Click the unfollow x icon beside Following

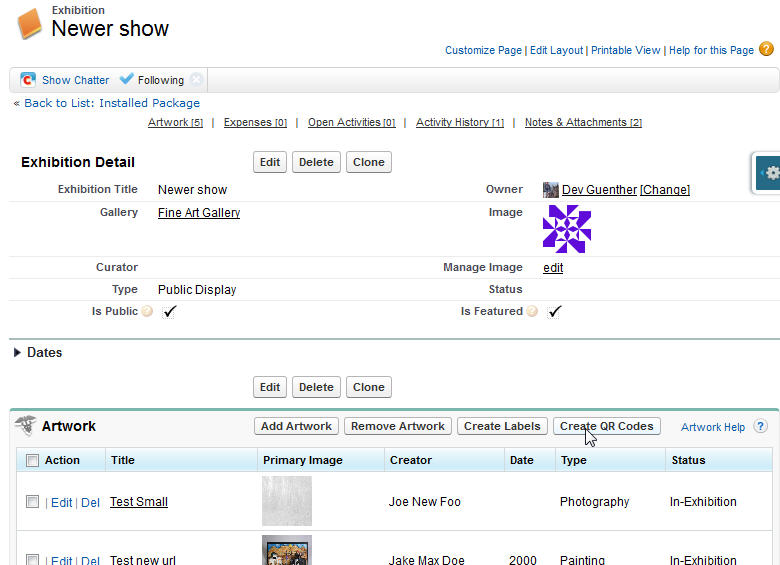coord(196,80)
